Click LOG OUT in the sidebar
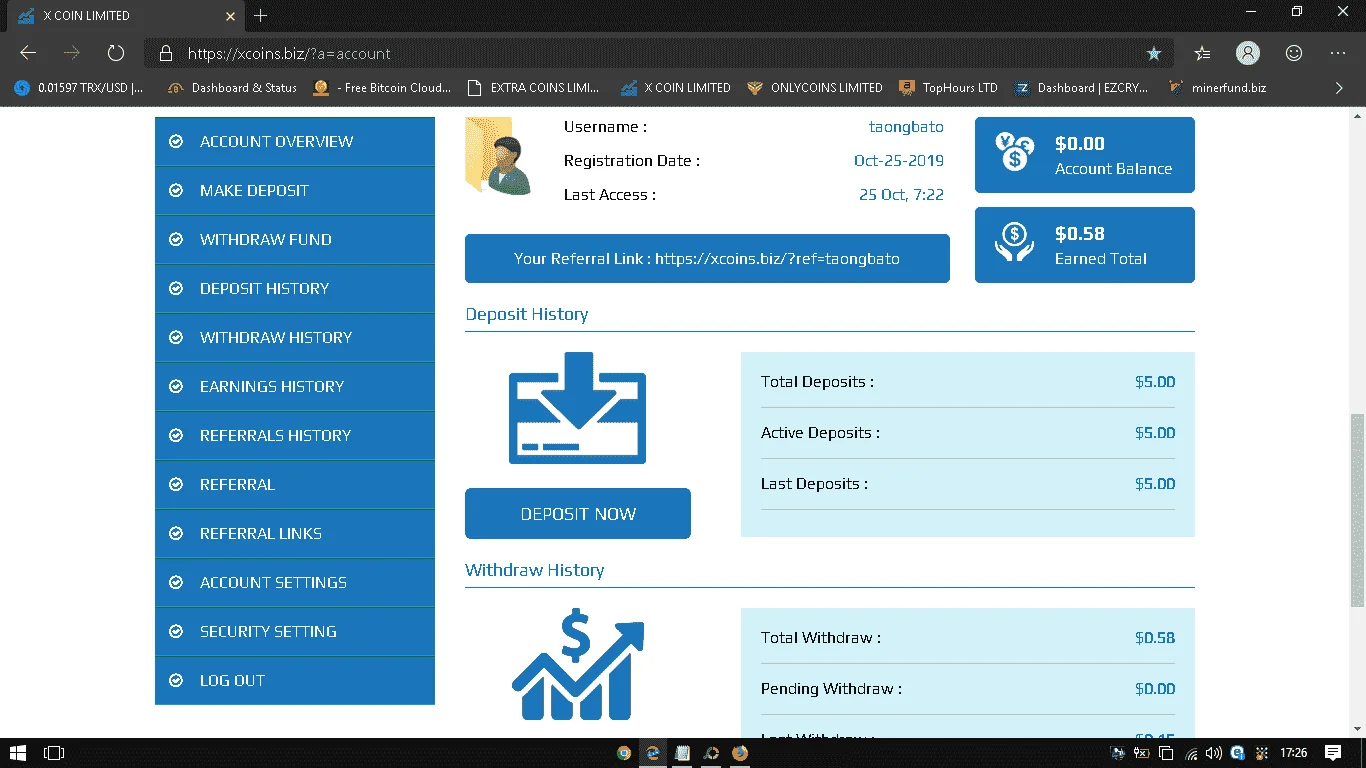 [x=295, y=680]
